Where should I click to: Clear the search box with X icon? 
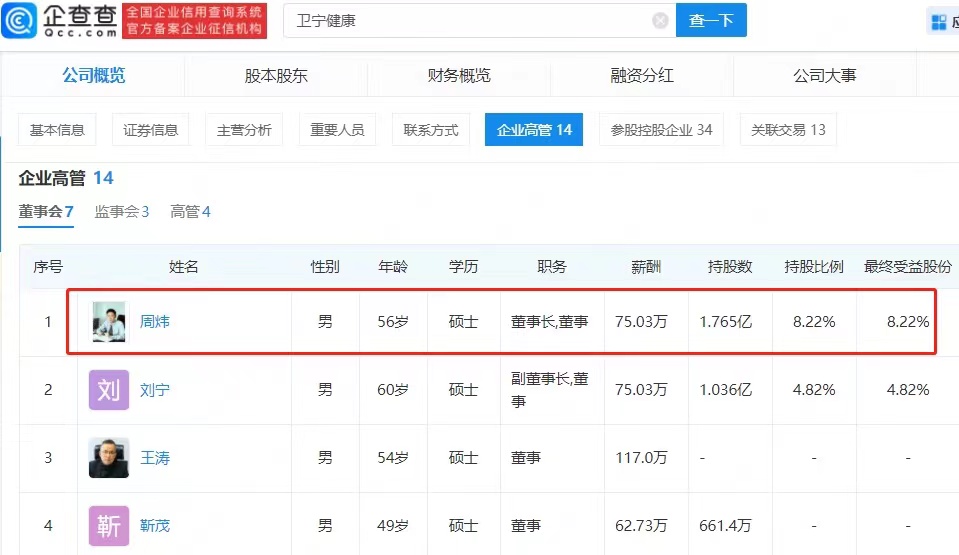(660, 21)
